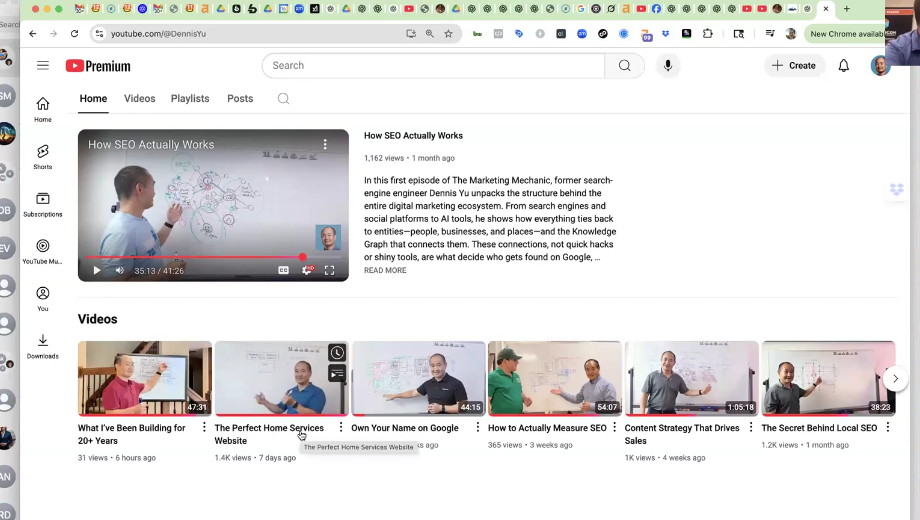Switch to the Videos tab
The image size is (920, 520).
click(x=139, y=99)
